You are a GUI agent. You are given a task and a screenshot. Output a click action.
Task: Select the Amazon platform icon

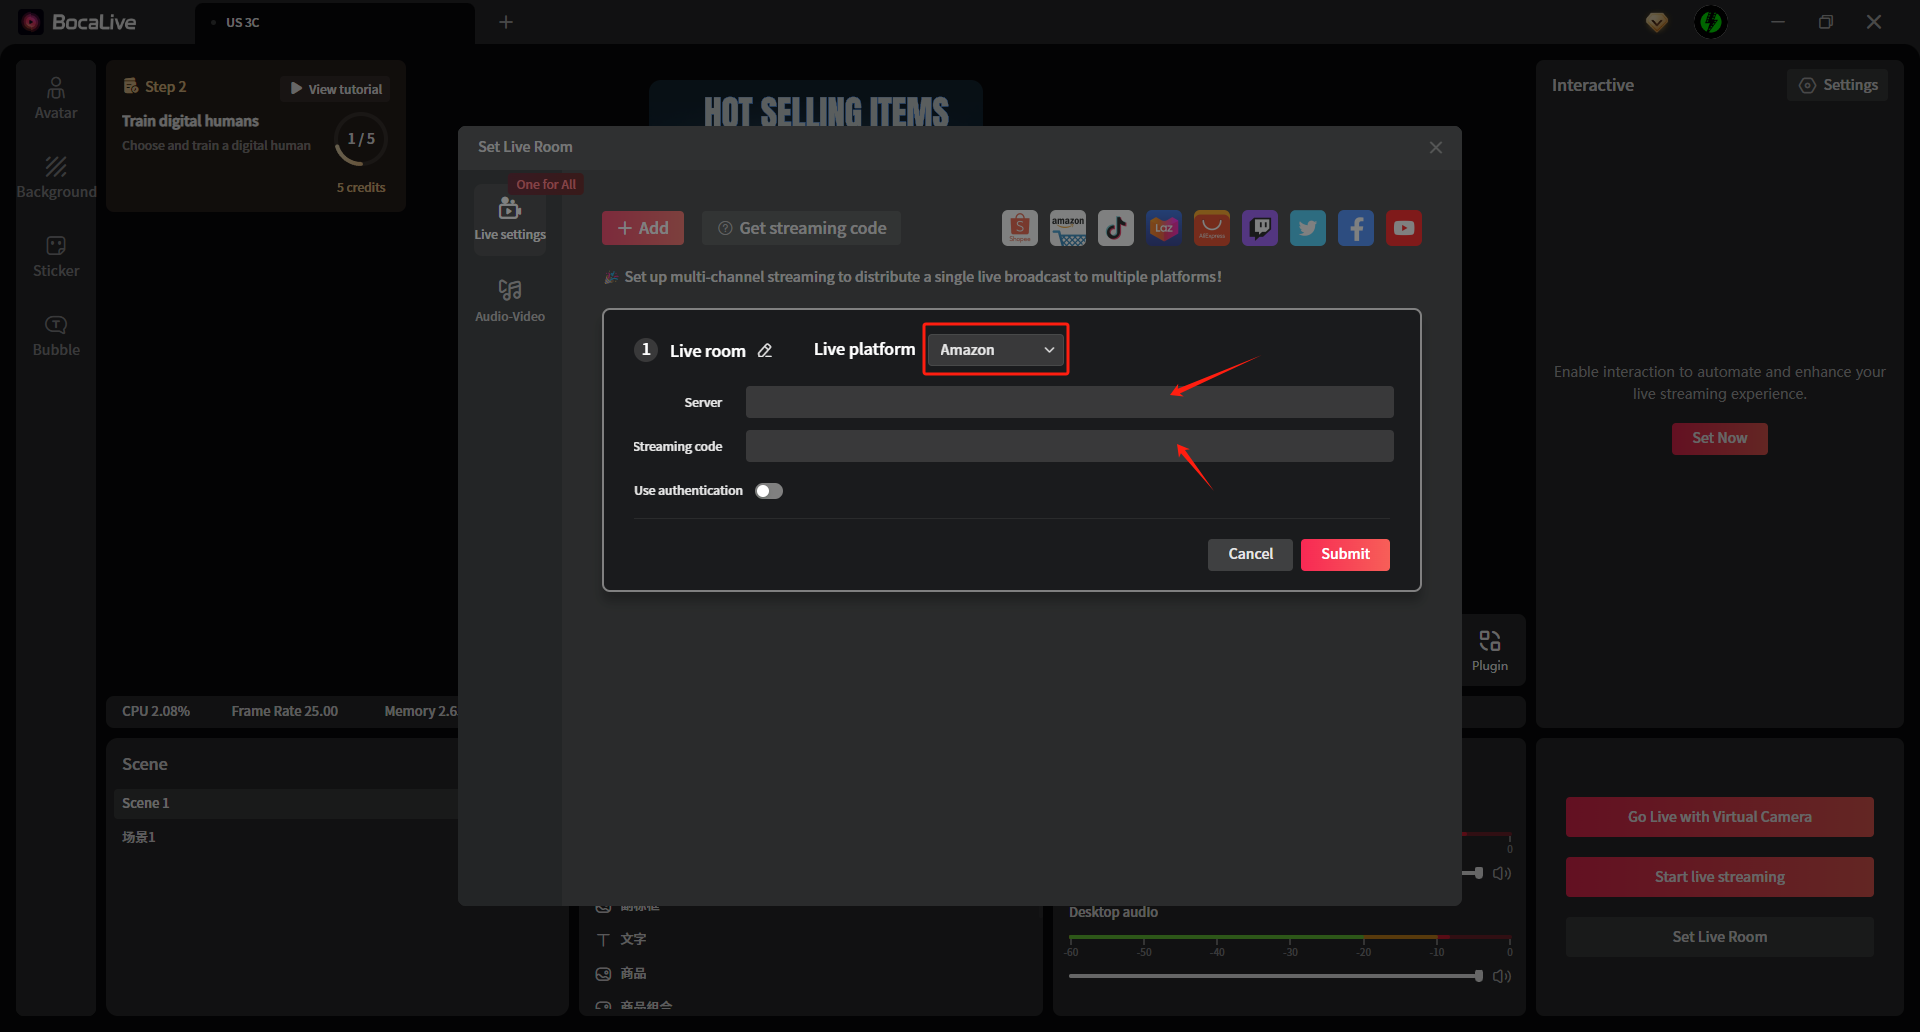(1067, 228)
